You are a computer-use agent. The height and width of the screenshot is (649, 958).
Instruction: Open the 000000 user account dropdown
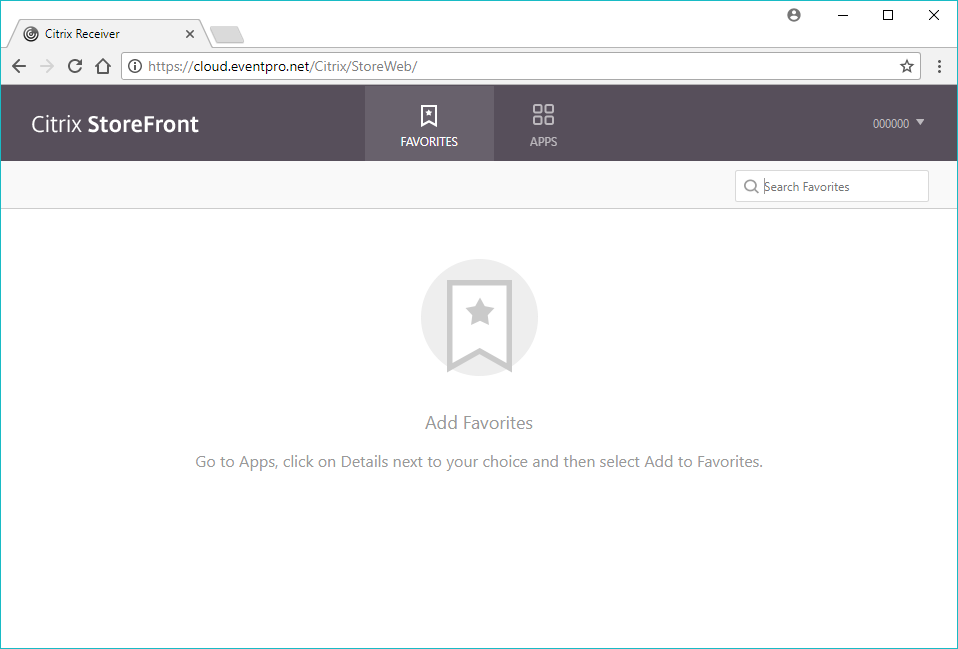[898, 123]
